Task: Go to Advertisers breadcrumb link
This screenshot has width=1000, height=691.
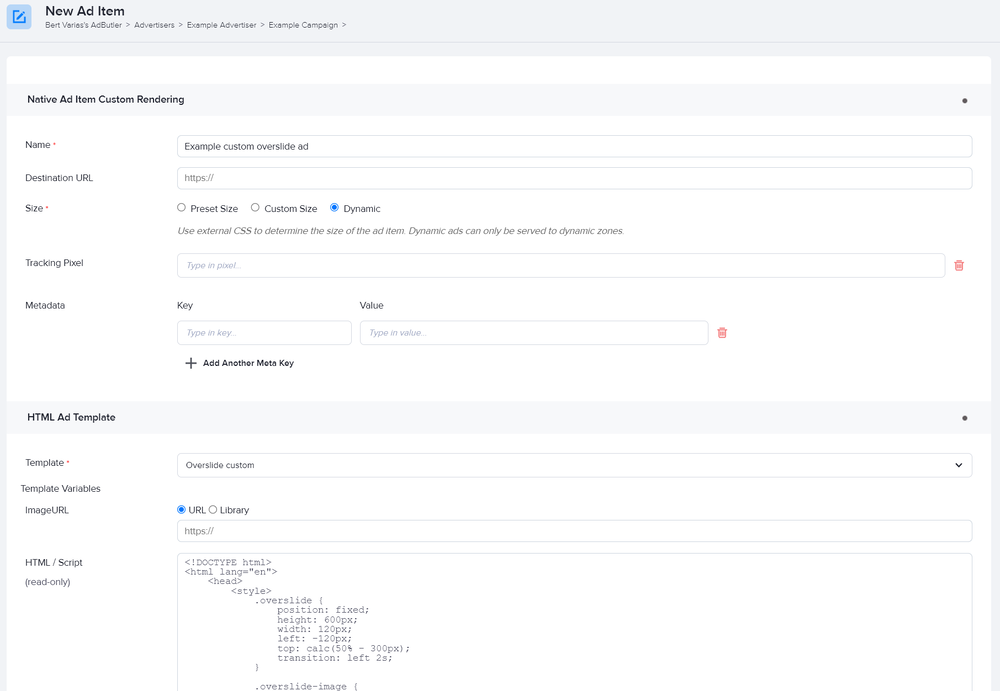Action: click(154, 25)
